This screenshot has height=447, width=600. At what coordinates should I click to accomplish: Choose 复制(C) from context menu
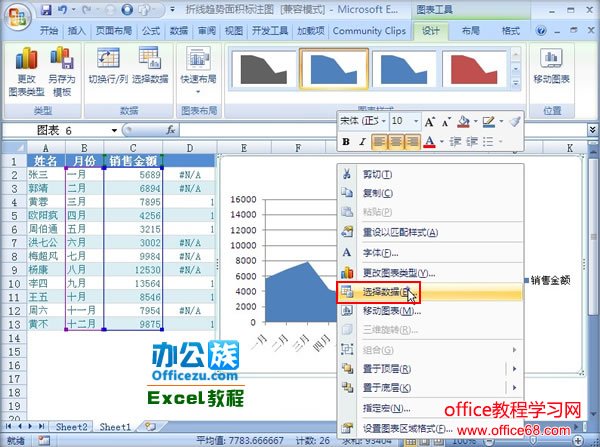(430, 193)
